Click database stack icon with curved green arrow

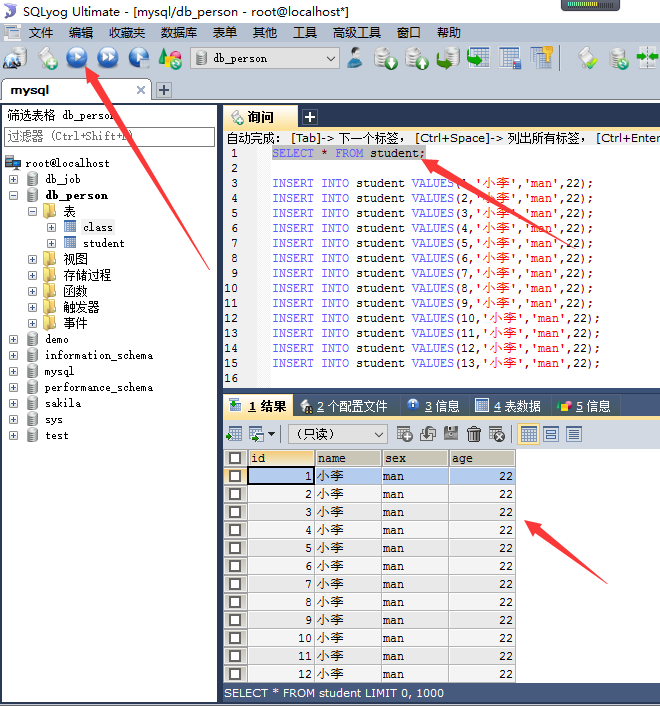(448, 58)
